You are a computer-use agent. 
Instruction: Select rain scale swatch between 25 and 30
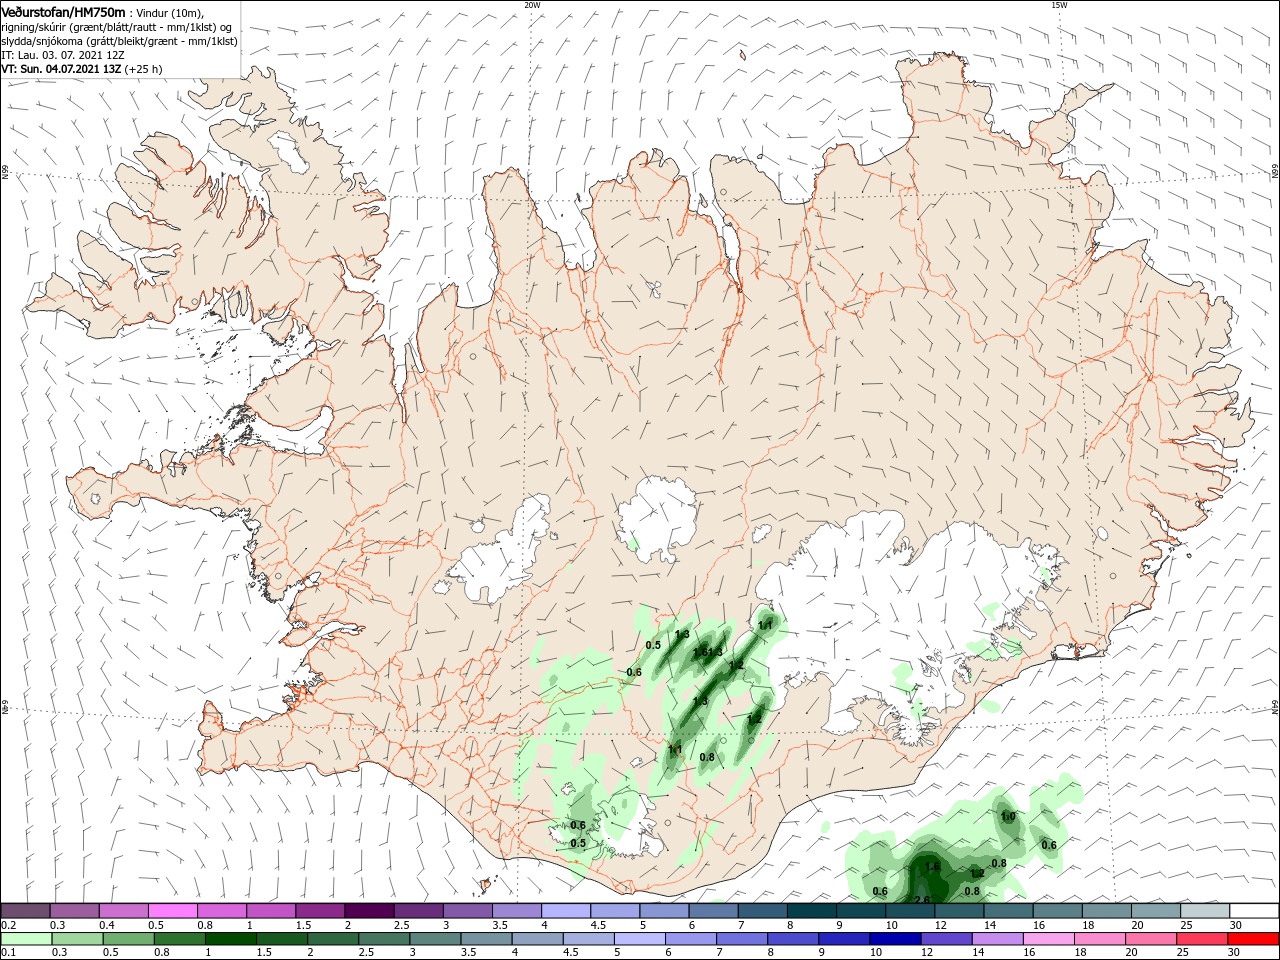[1205, 939]
